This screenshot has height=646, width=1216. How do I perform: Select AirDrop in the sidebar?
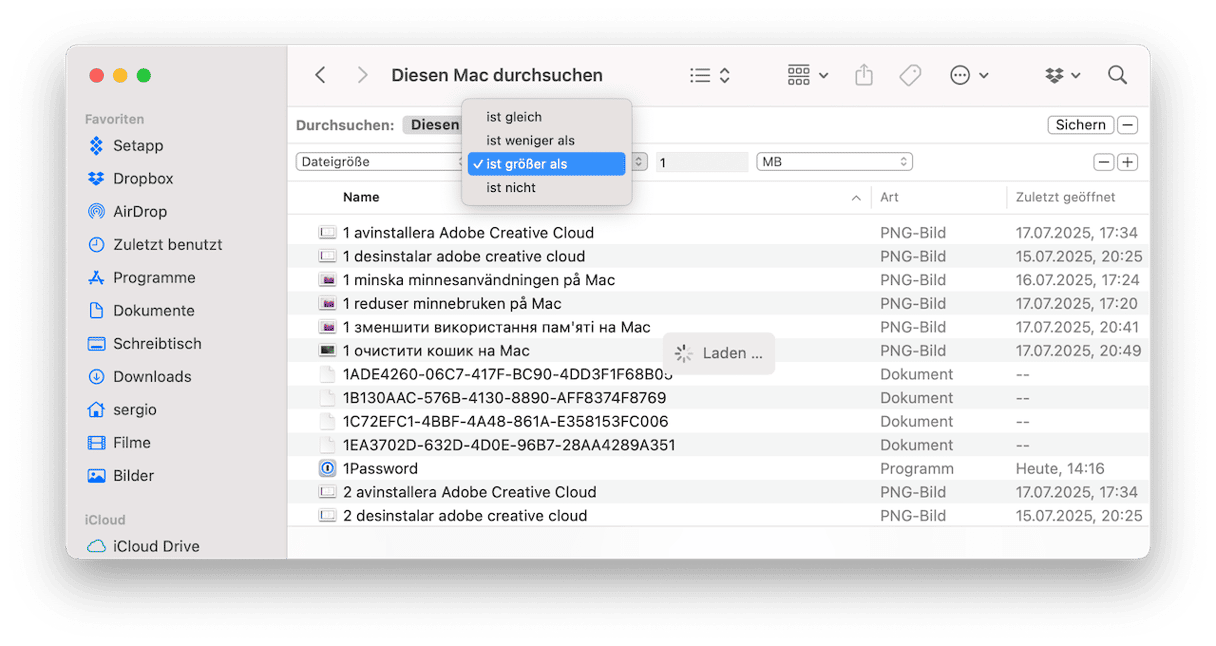(x=140, y=212)
